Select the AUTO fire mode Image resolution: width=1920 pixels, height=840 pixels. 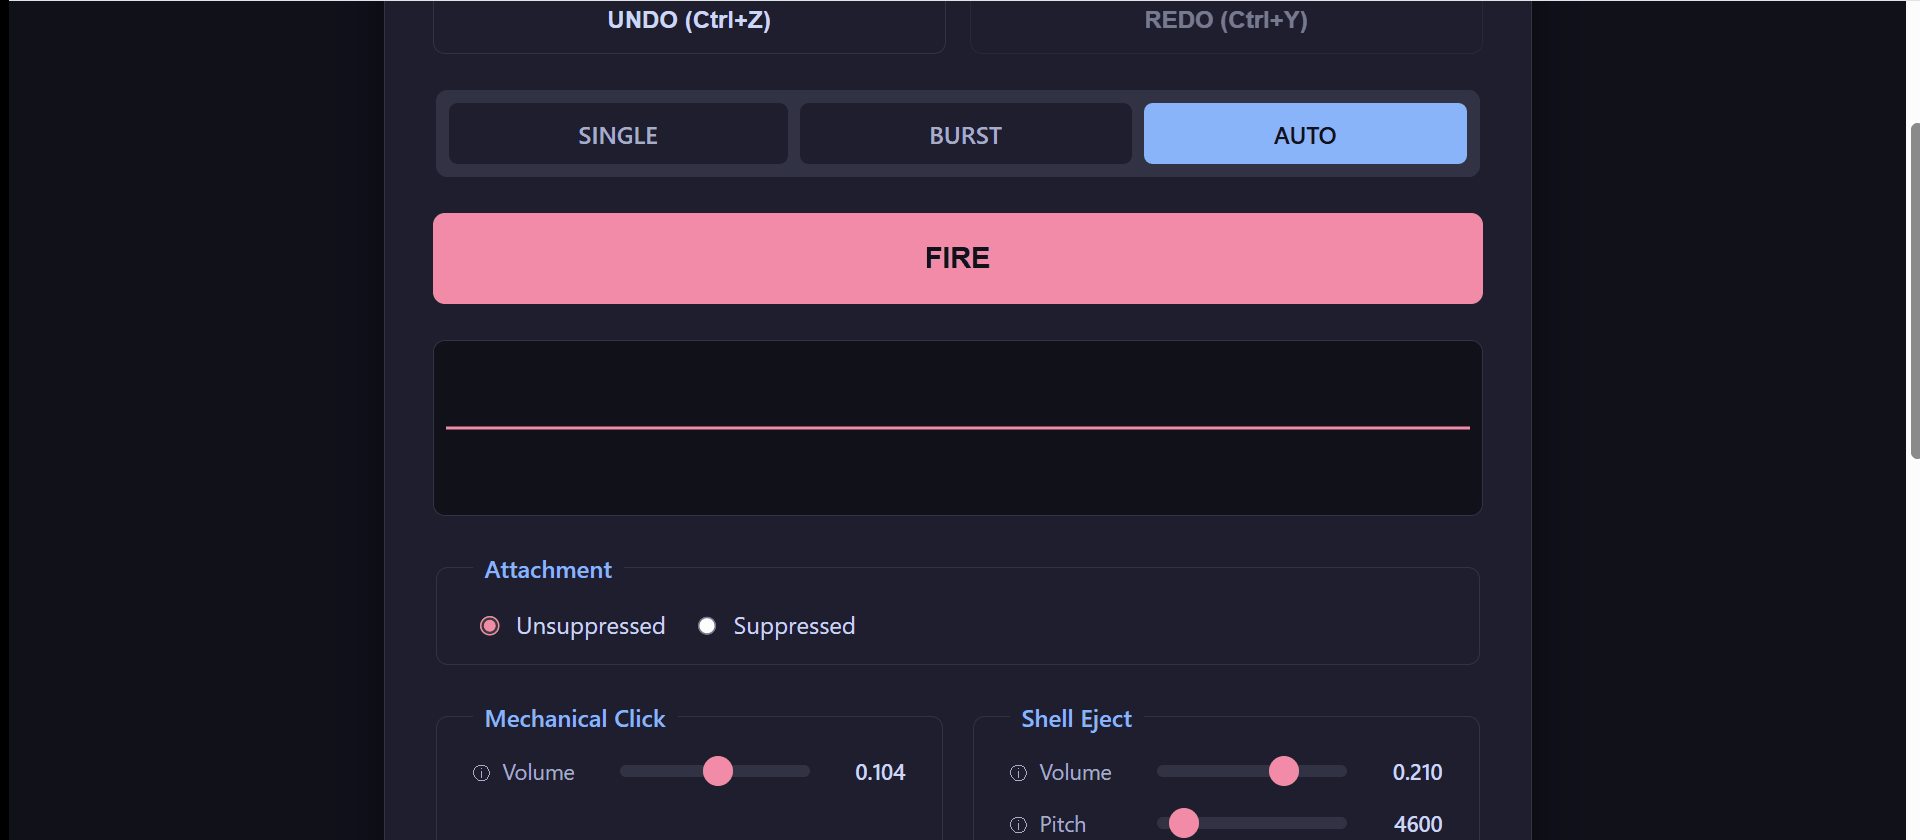coord(1305,134)
